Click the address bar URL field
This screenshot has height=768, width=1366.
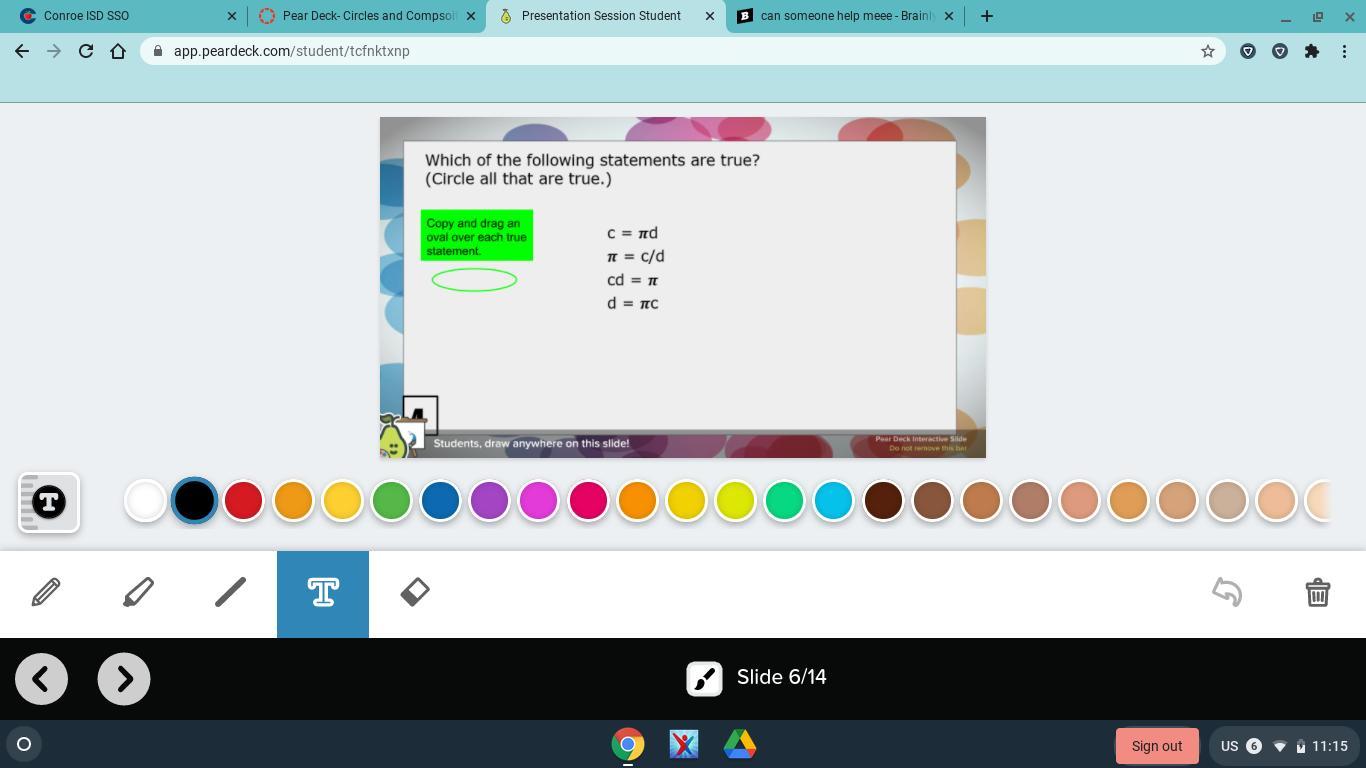pyautogui.click(x=681, y=51)
